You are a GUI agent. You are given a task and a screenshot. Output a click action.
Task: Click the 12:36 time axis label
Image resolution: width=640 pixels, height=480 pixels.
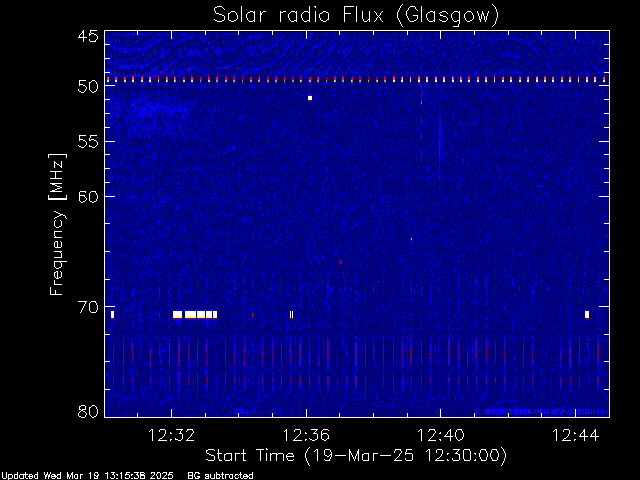306,435
